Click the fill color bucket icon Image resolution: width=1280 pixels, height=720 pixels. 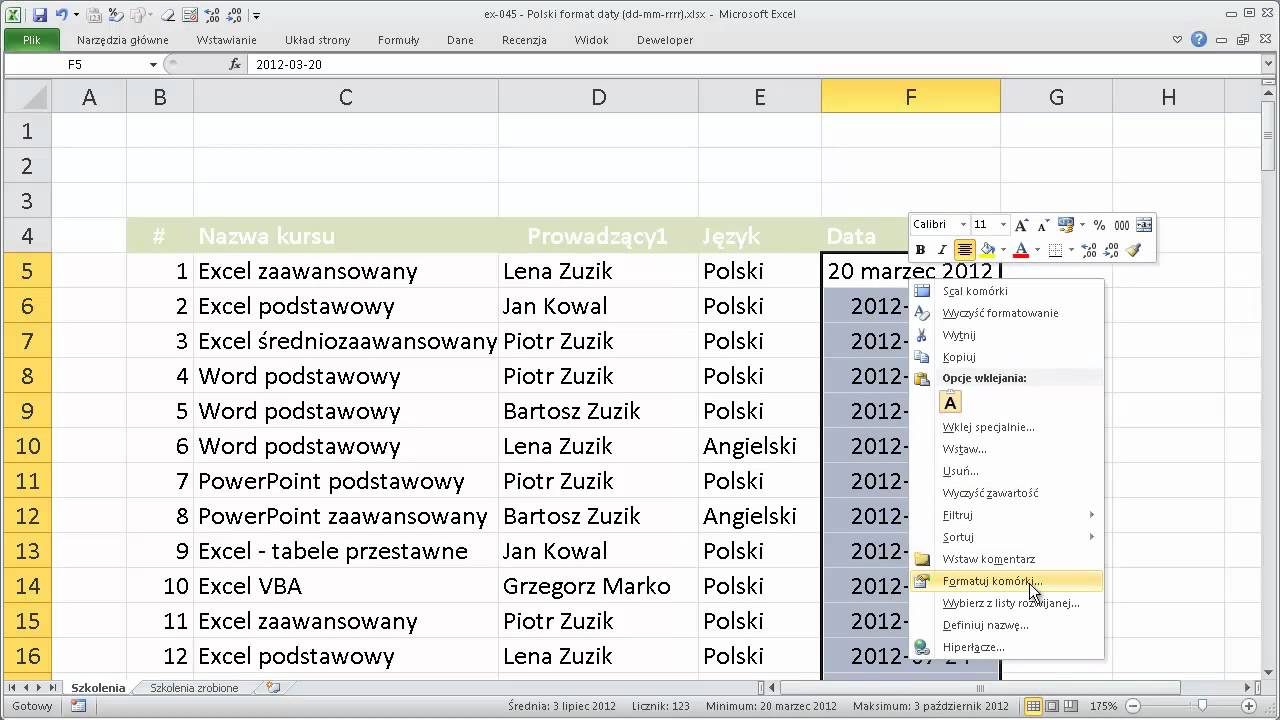point(987,250)
